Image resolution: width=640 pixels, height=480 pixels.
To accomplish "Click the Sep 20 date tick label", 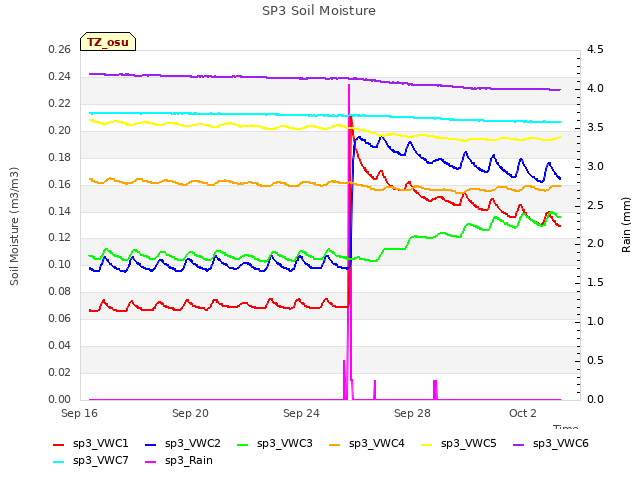I will pyautogui.click(x=190, y=413).
